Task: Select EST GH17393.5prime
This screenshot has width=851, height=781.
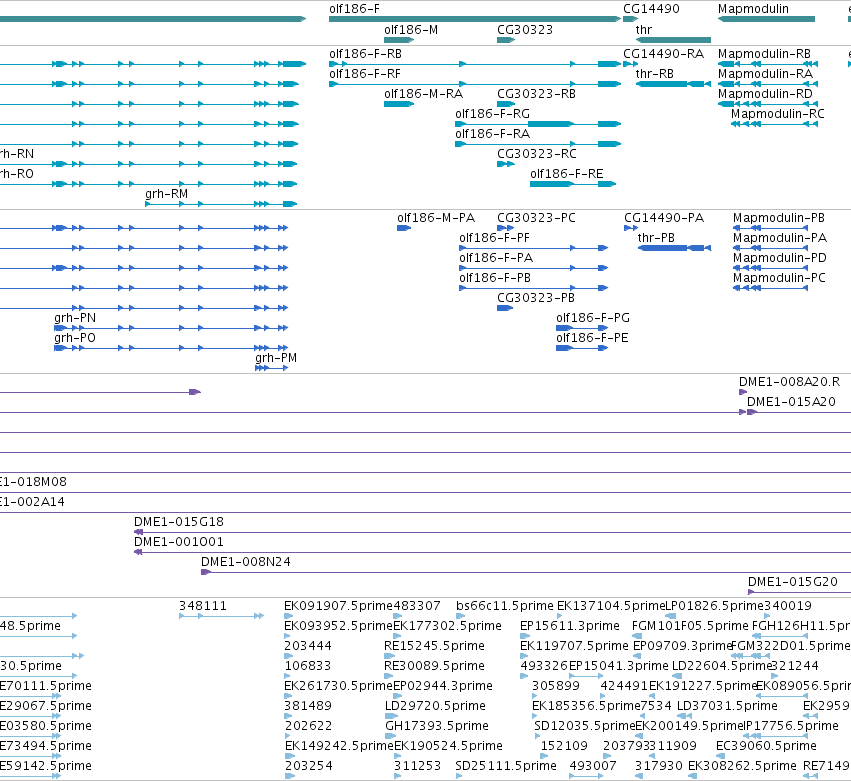Action: click(437, 727)
